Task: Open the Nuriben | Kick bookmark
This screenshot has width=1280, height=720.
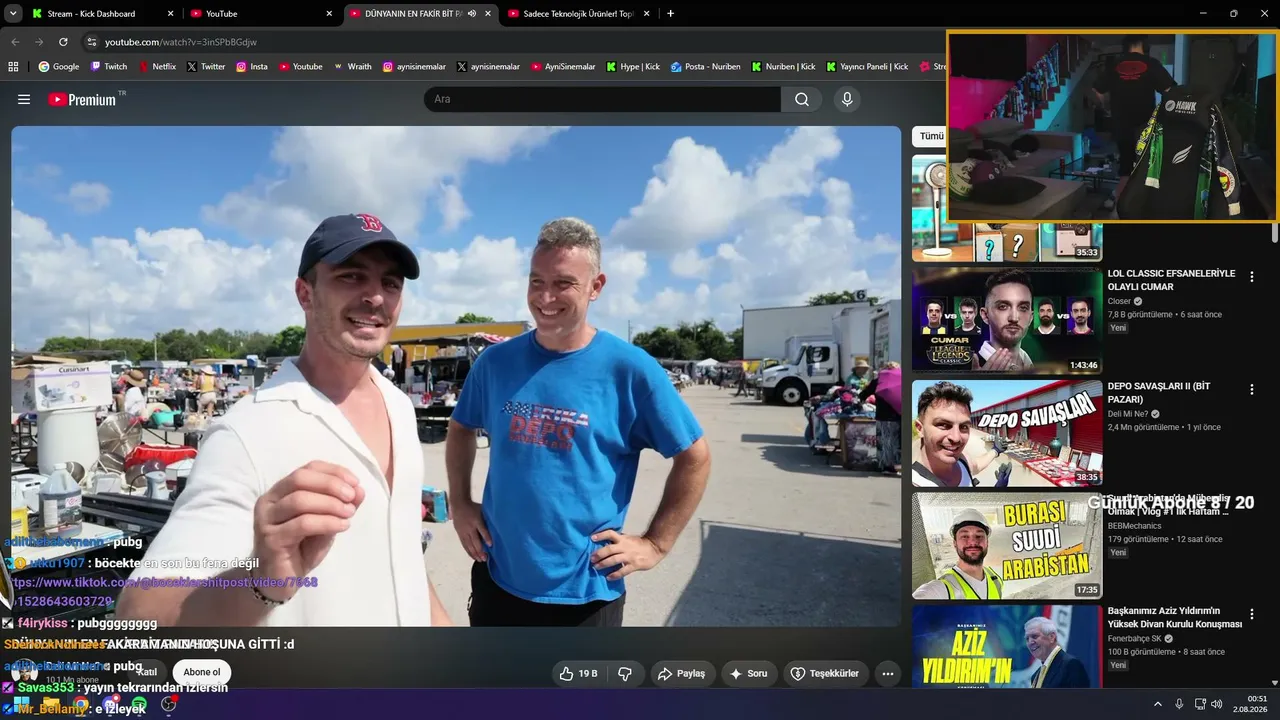Action: click(x=783, y=67)
